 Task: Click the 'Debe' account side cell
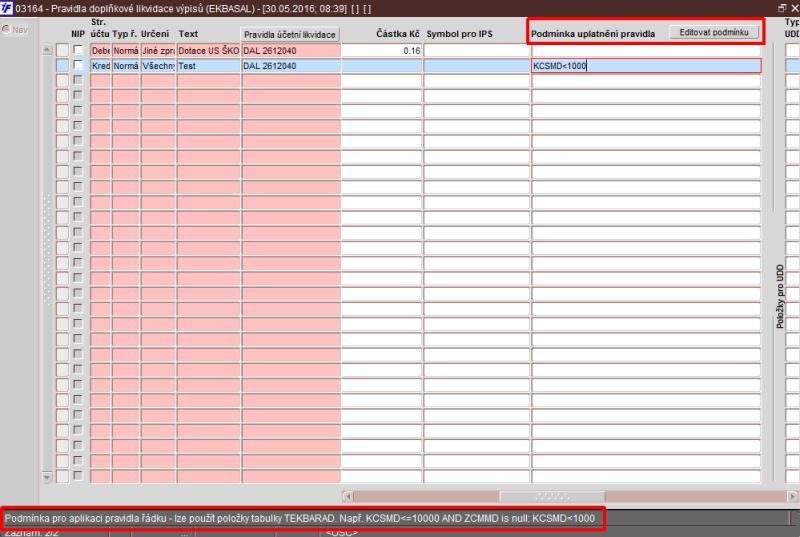coord(101,50)
